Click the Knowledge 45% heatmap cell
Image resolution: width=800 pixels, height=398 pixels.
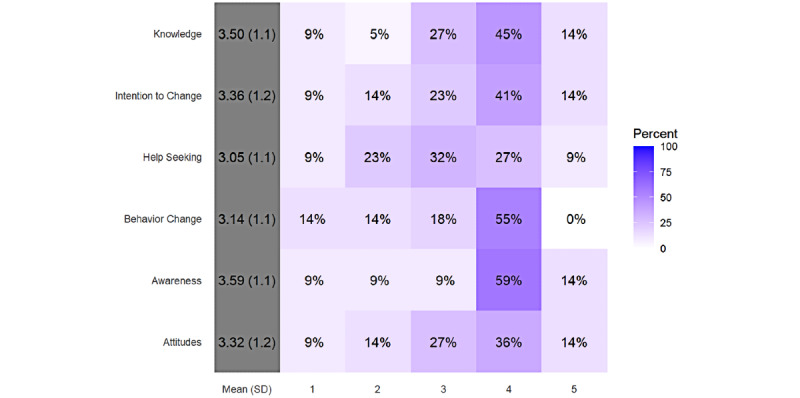(x=509, y=34)
